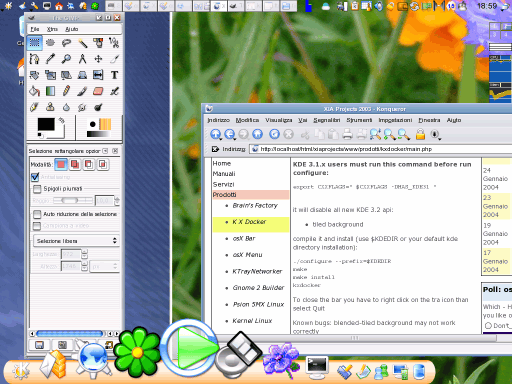This screenshot has width=512, height=384.
Task: Select the Clone stamp tool
Action: 50,107
